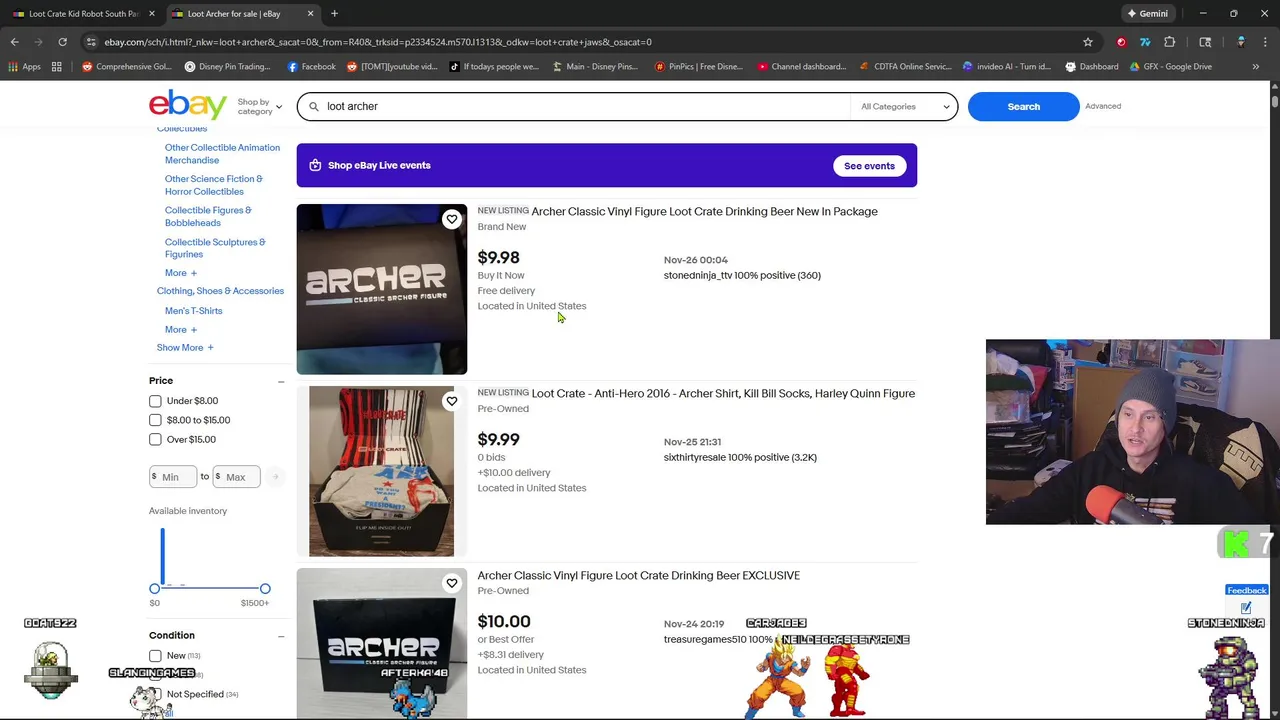This screenshot has width=1280, height=720.
Task: Open Archer Classic Vinyl Figure New In Package listing title
Action: click(704, 212)
